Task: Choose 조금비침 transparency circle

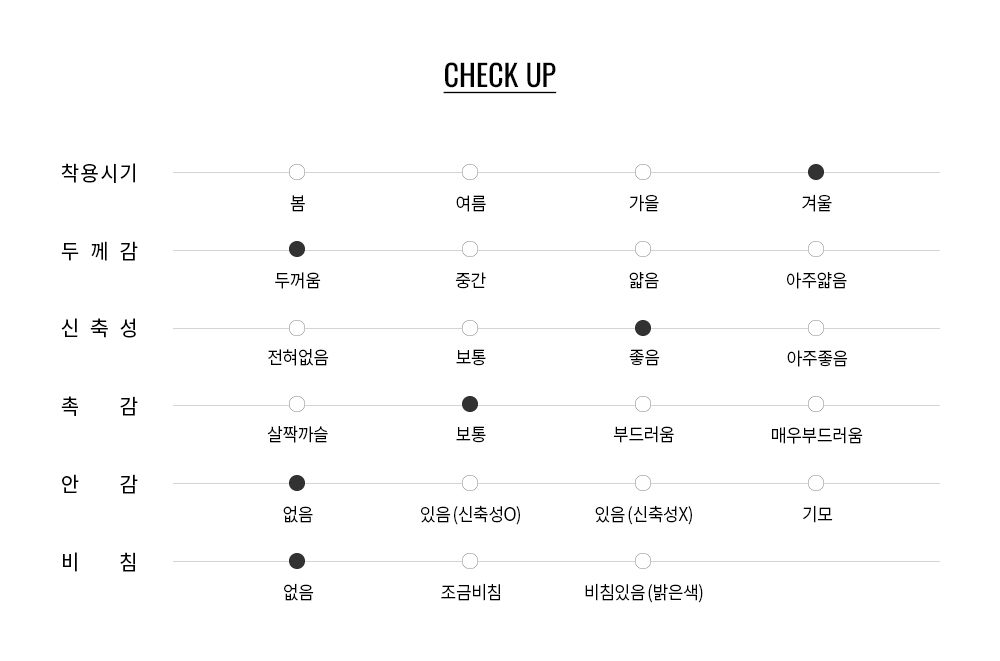Action: coord(470,561)
